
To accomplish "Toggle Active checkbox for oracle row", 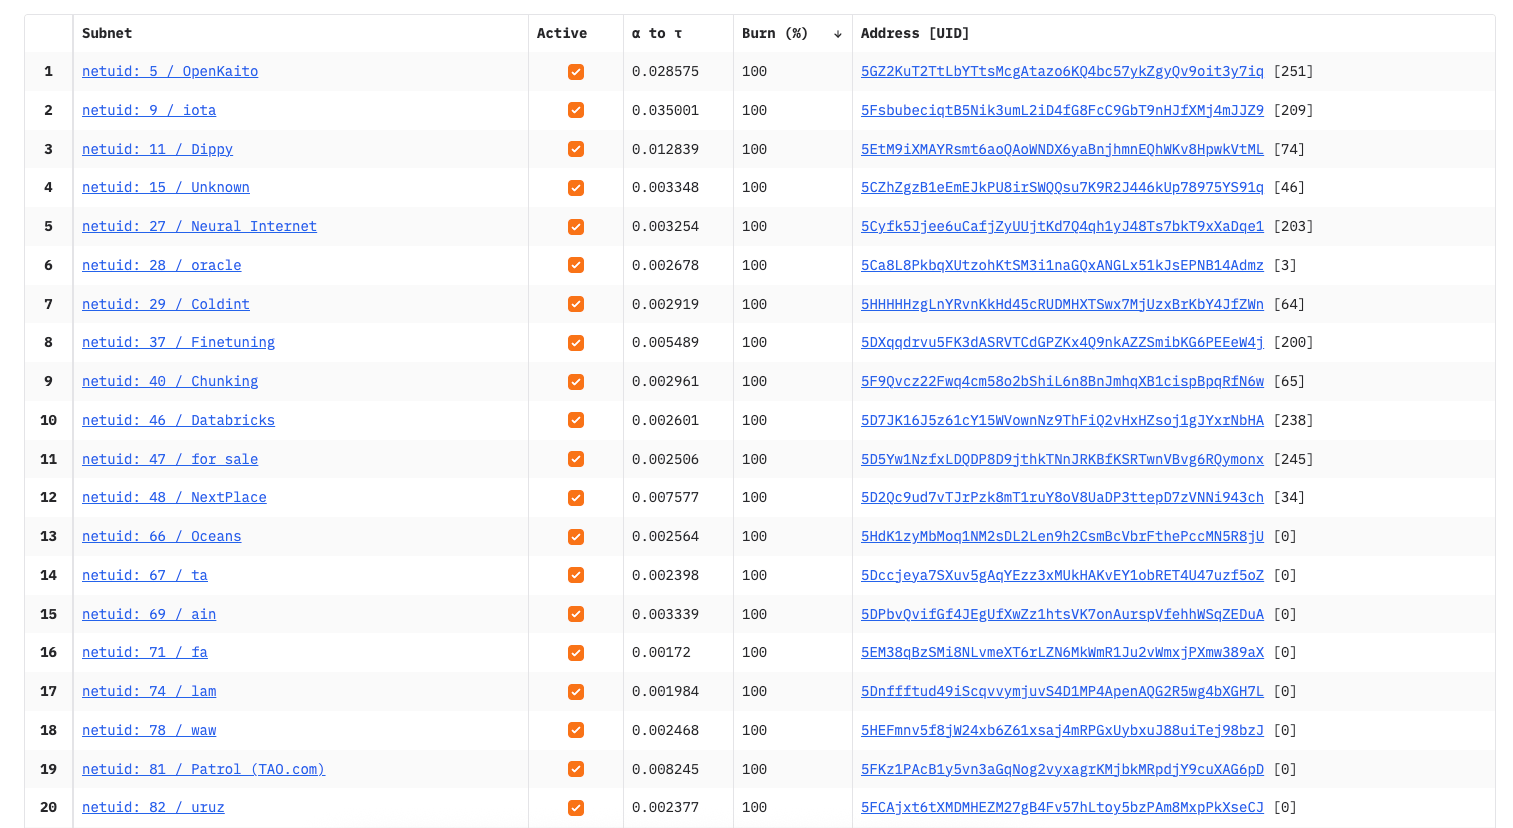I will (576, 265).
